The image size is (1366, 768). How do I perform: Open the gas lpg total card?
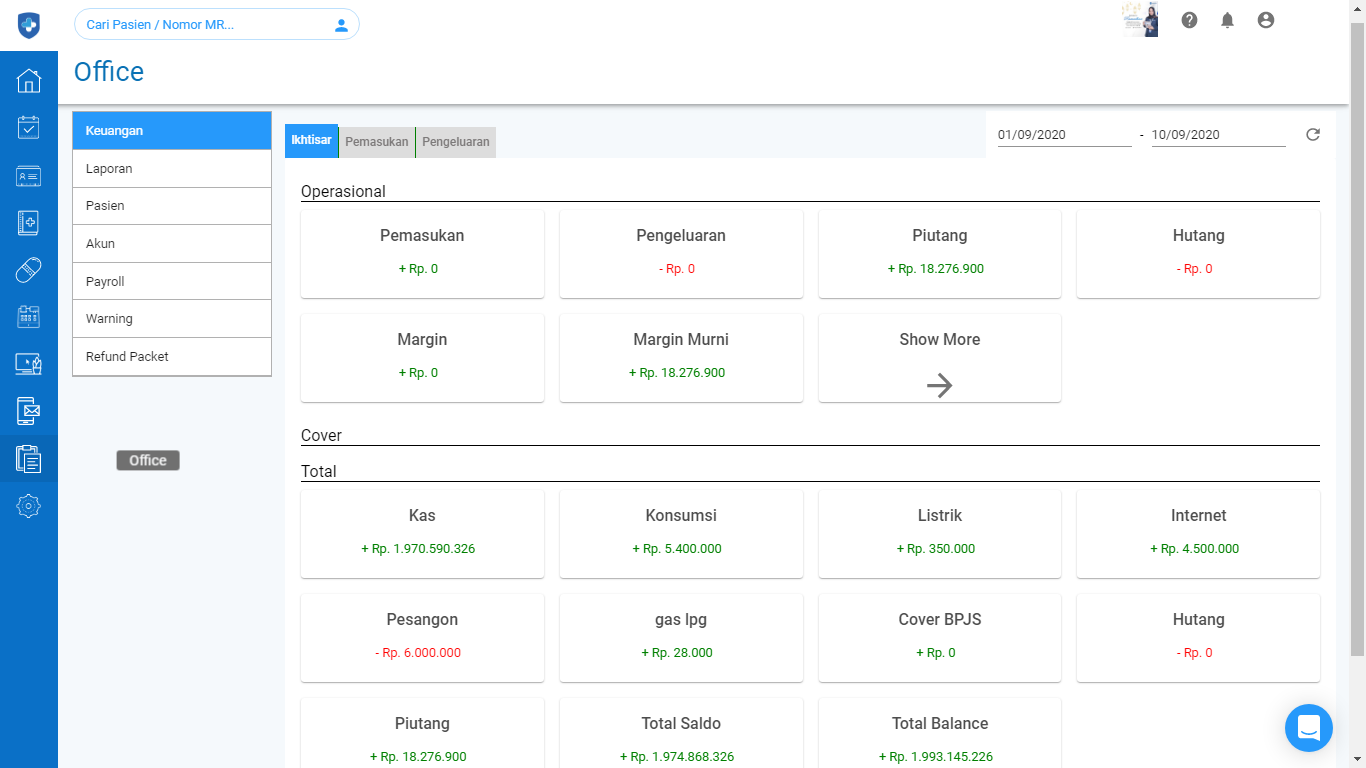click(681, 638)
